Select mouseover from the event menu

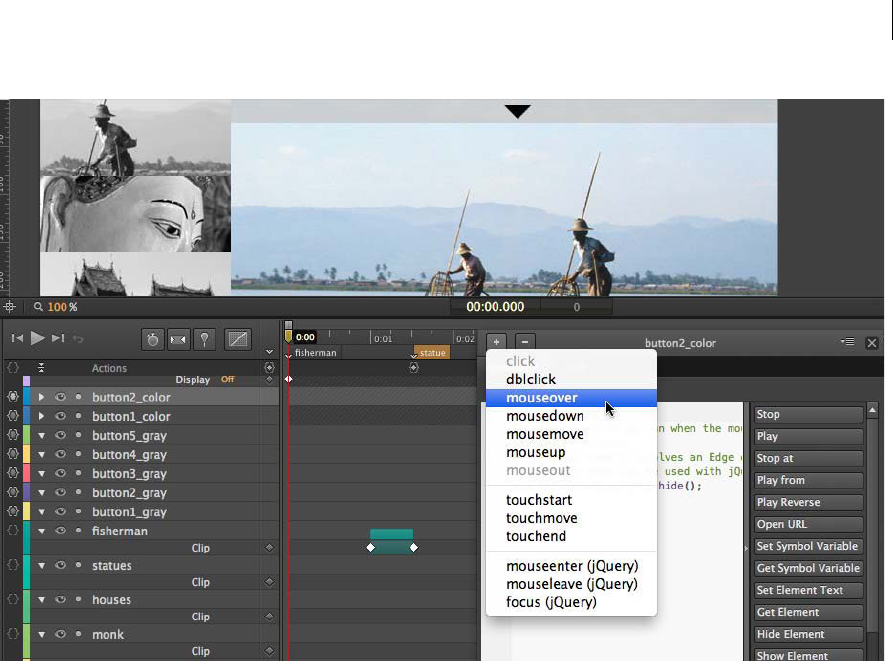pos(542,398)
